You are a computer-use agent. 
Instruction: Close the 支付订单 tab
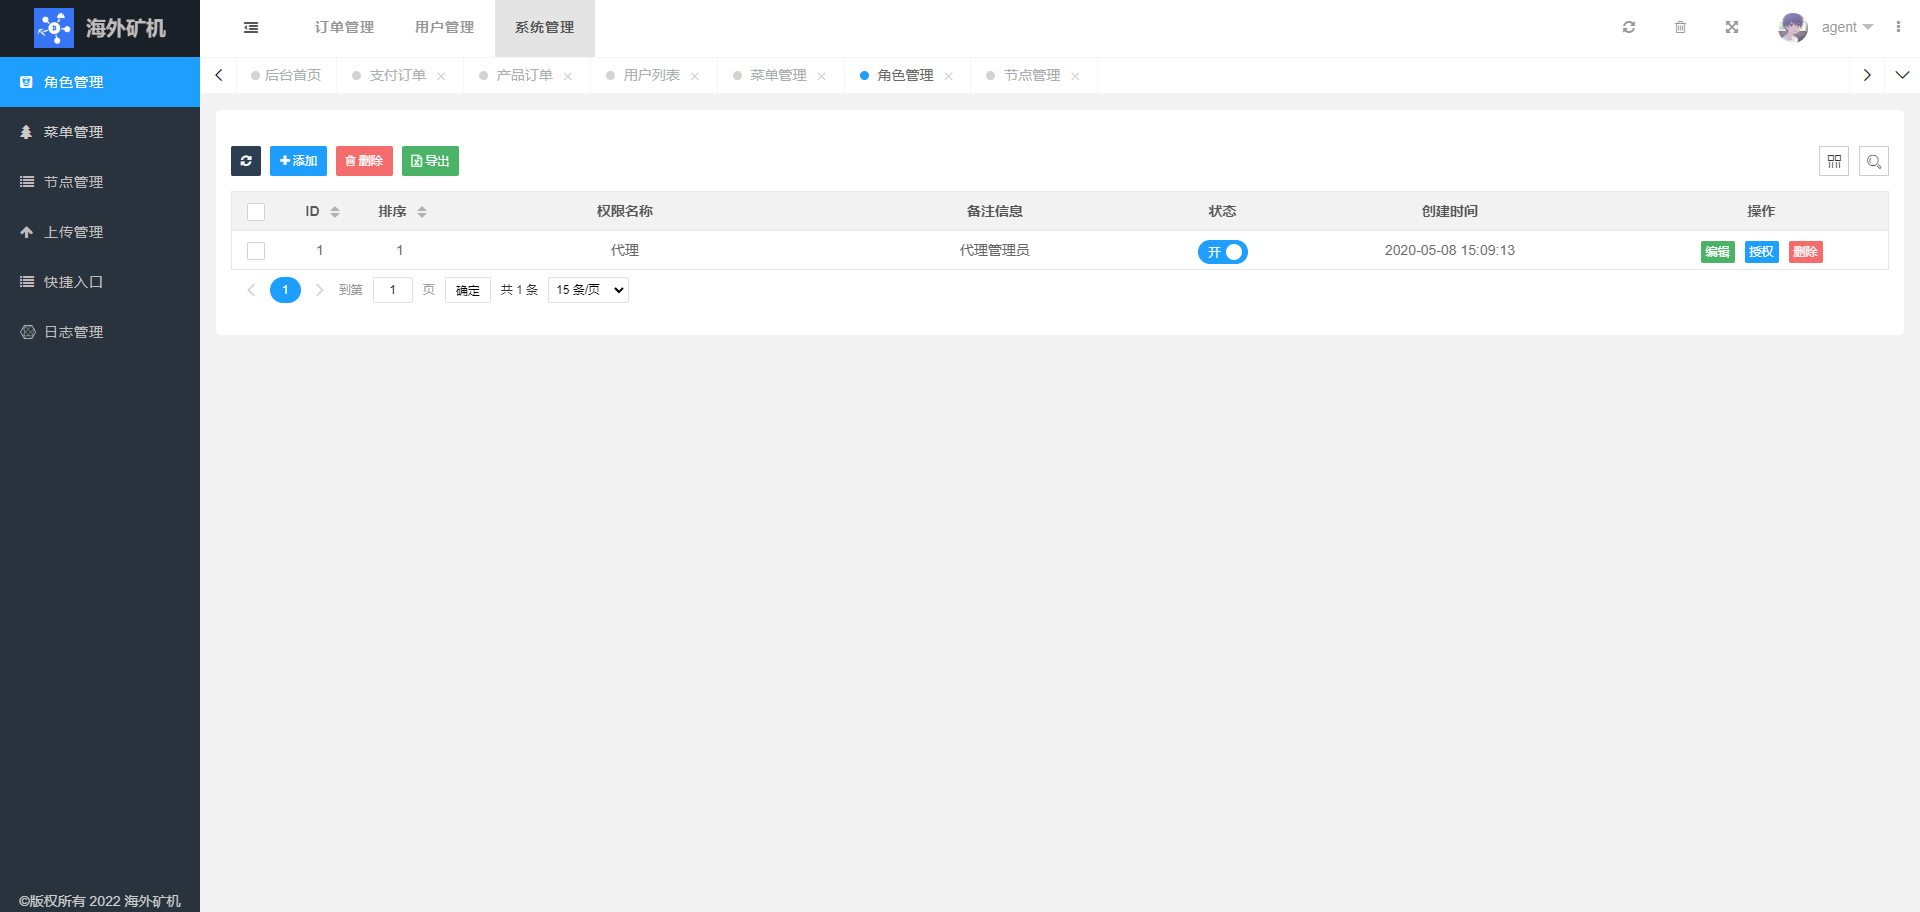pyautogui.click(x=441, y=76)
